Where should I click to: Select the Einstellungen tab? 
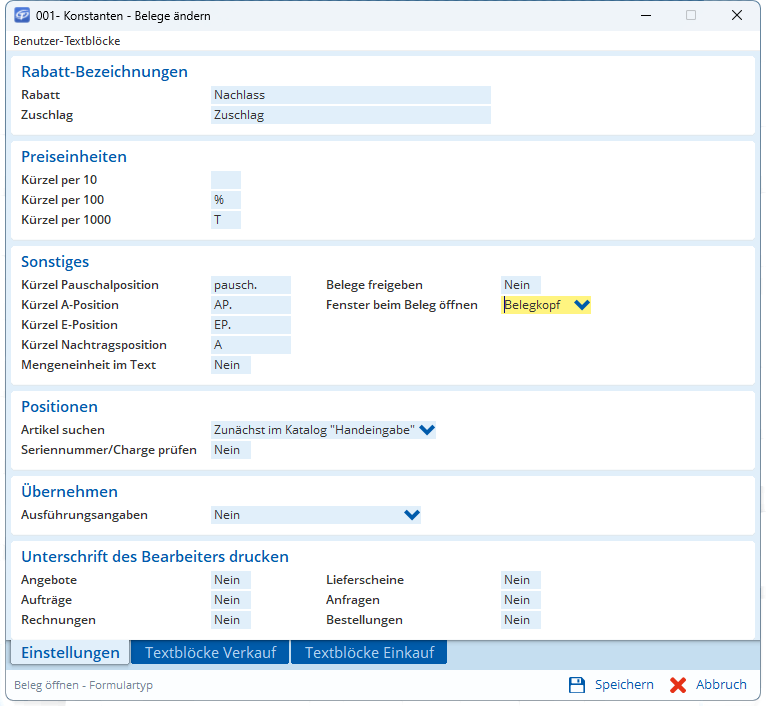point(70,653)
